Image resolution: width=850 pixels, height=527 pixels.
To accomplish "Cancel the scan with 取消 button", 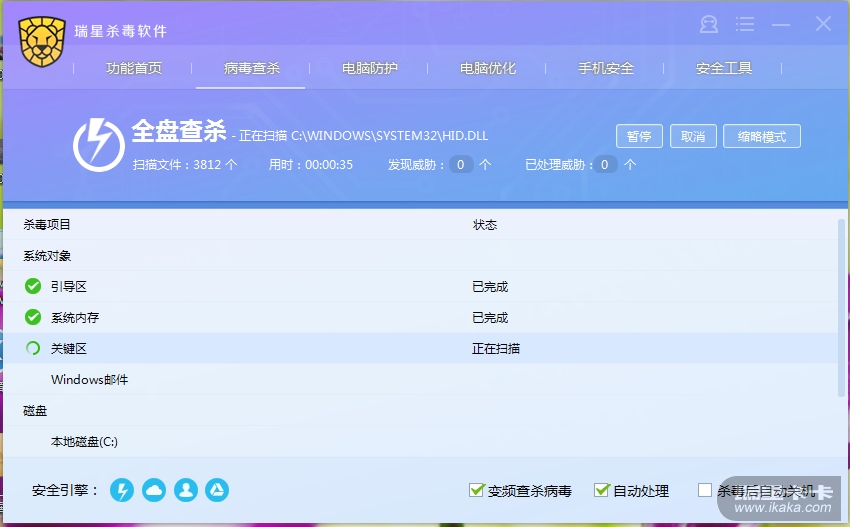I will pos(693,136).
